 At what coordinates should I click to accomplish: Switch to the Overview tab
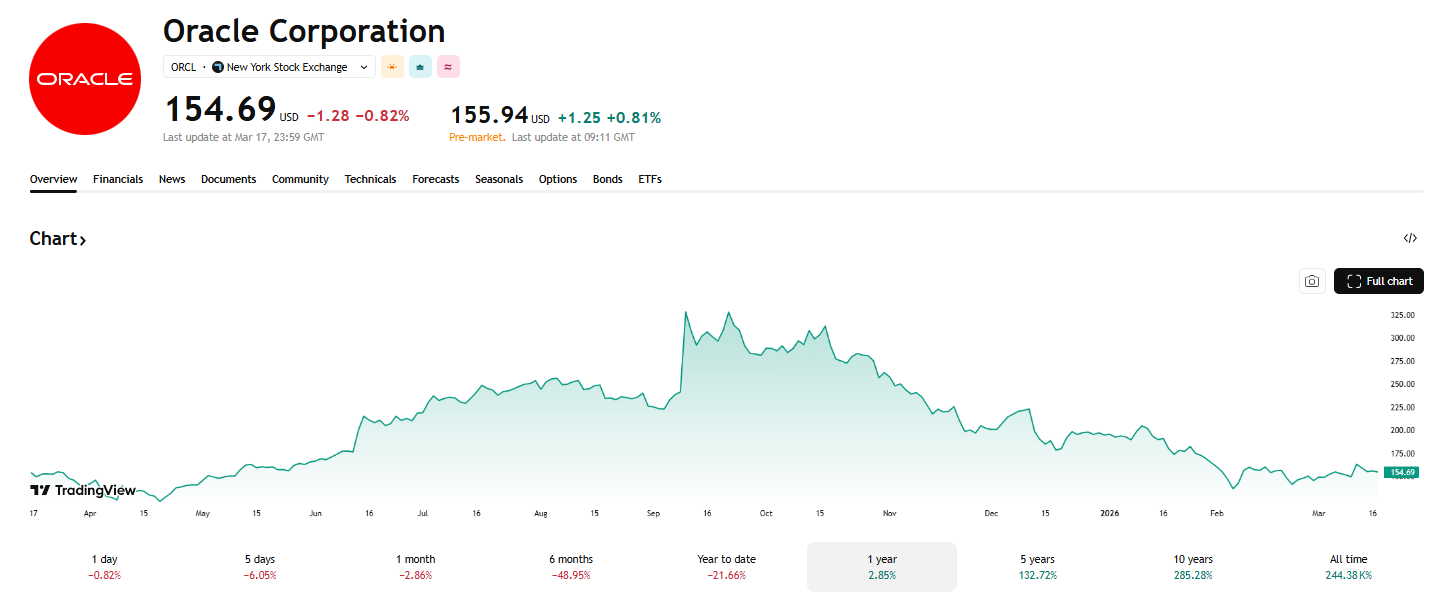click(53, 180)
